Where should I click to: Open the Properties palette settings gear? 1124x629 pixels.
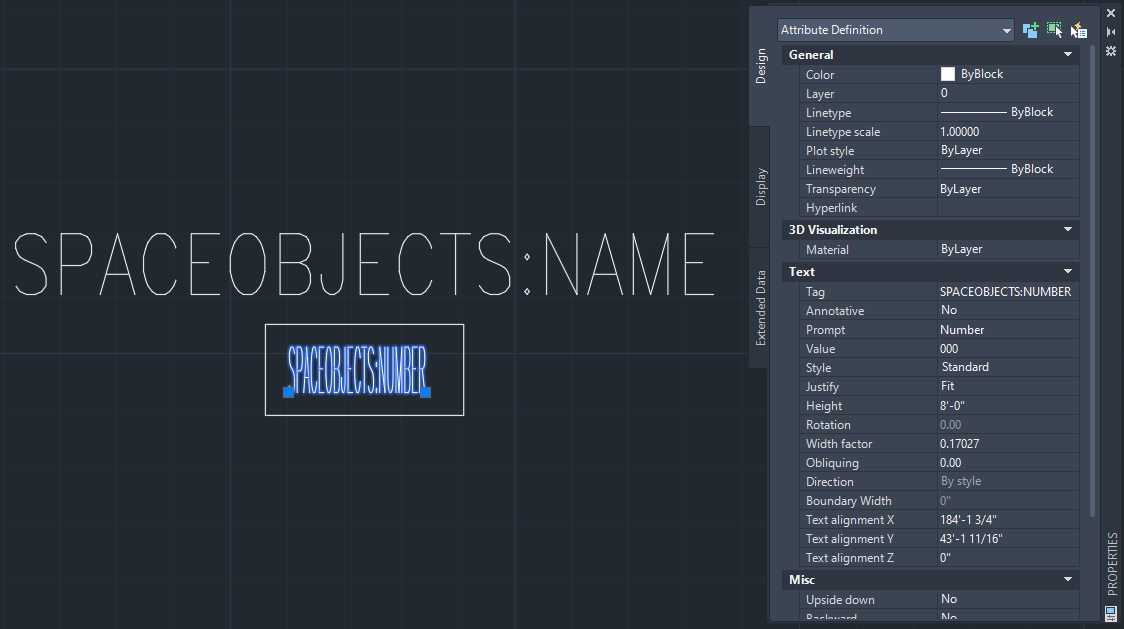coord(1110,50)
